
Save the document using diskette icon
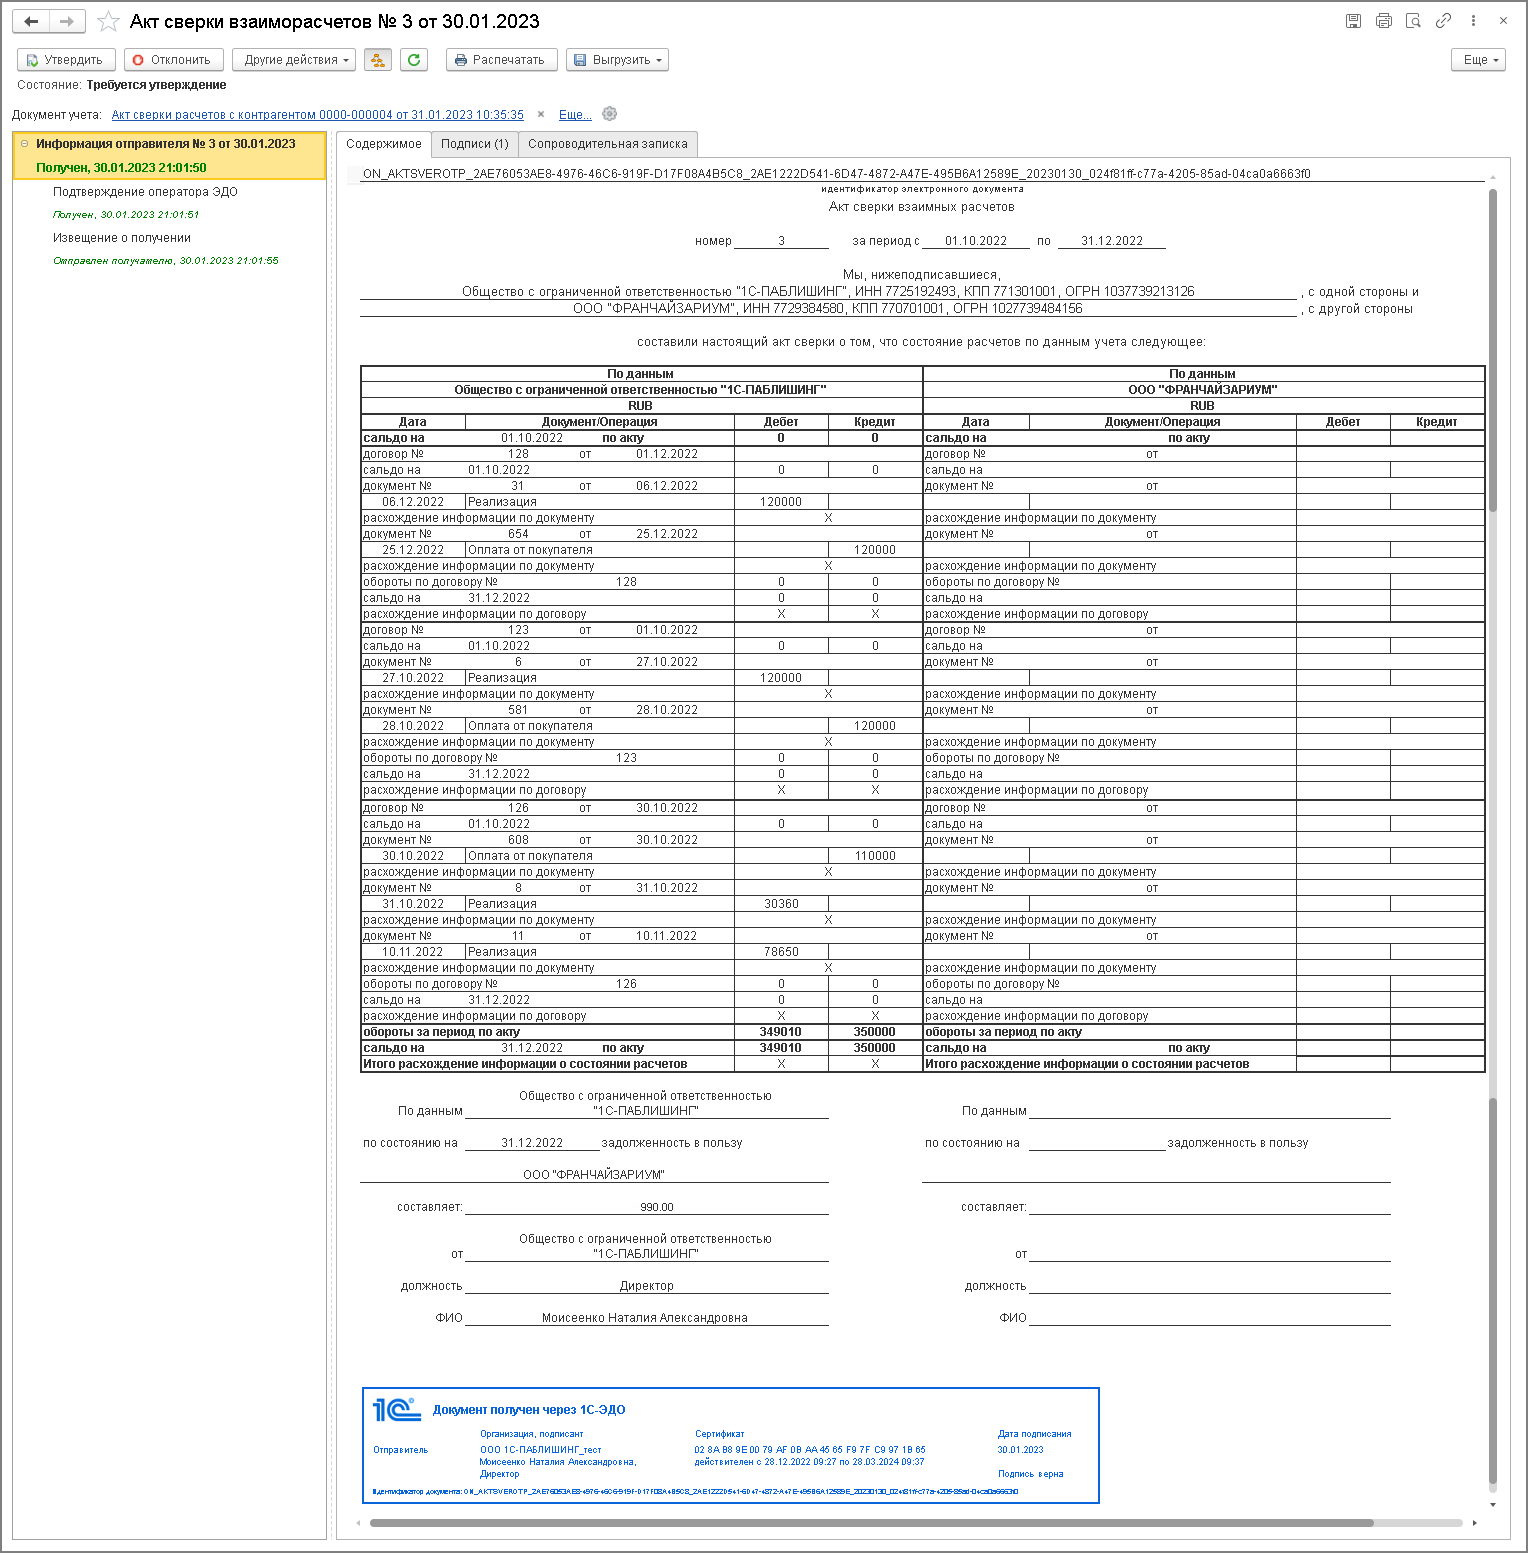(x=1353, y=21)
